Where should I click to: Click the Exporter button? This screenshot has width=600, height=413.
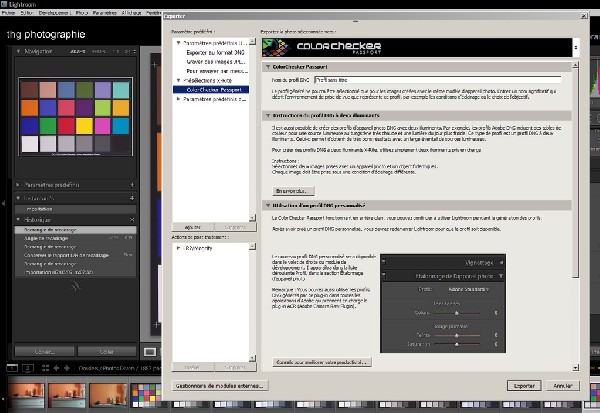524,385
